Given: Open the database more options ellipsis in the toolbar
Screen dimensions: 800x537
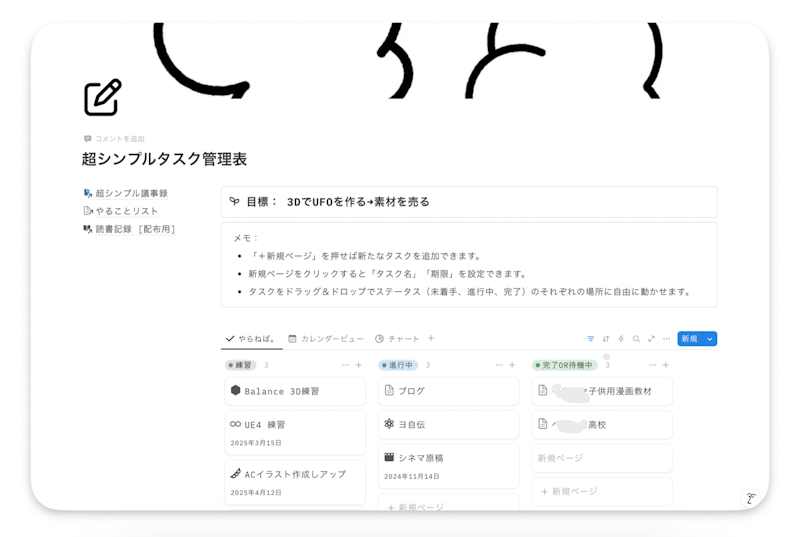Looking at the screenshot, I should click(x=666, y=339).
